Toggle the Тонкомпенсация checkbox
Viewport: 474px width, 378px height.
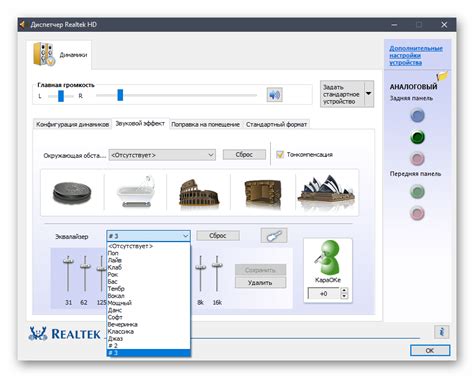click(280, 154)
